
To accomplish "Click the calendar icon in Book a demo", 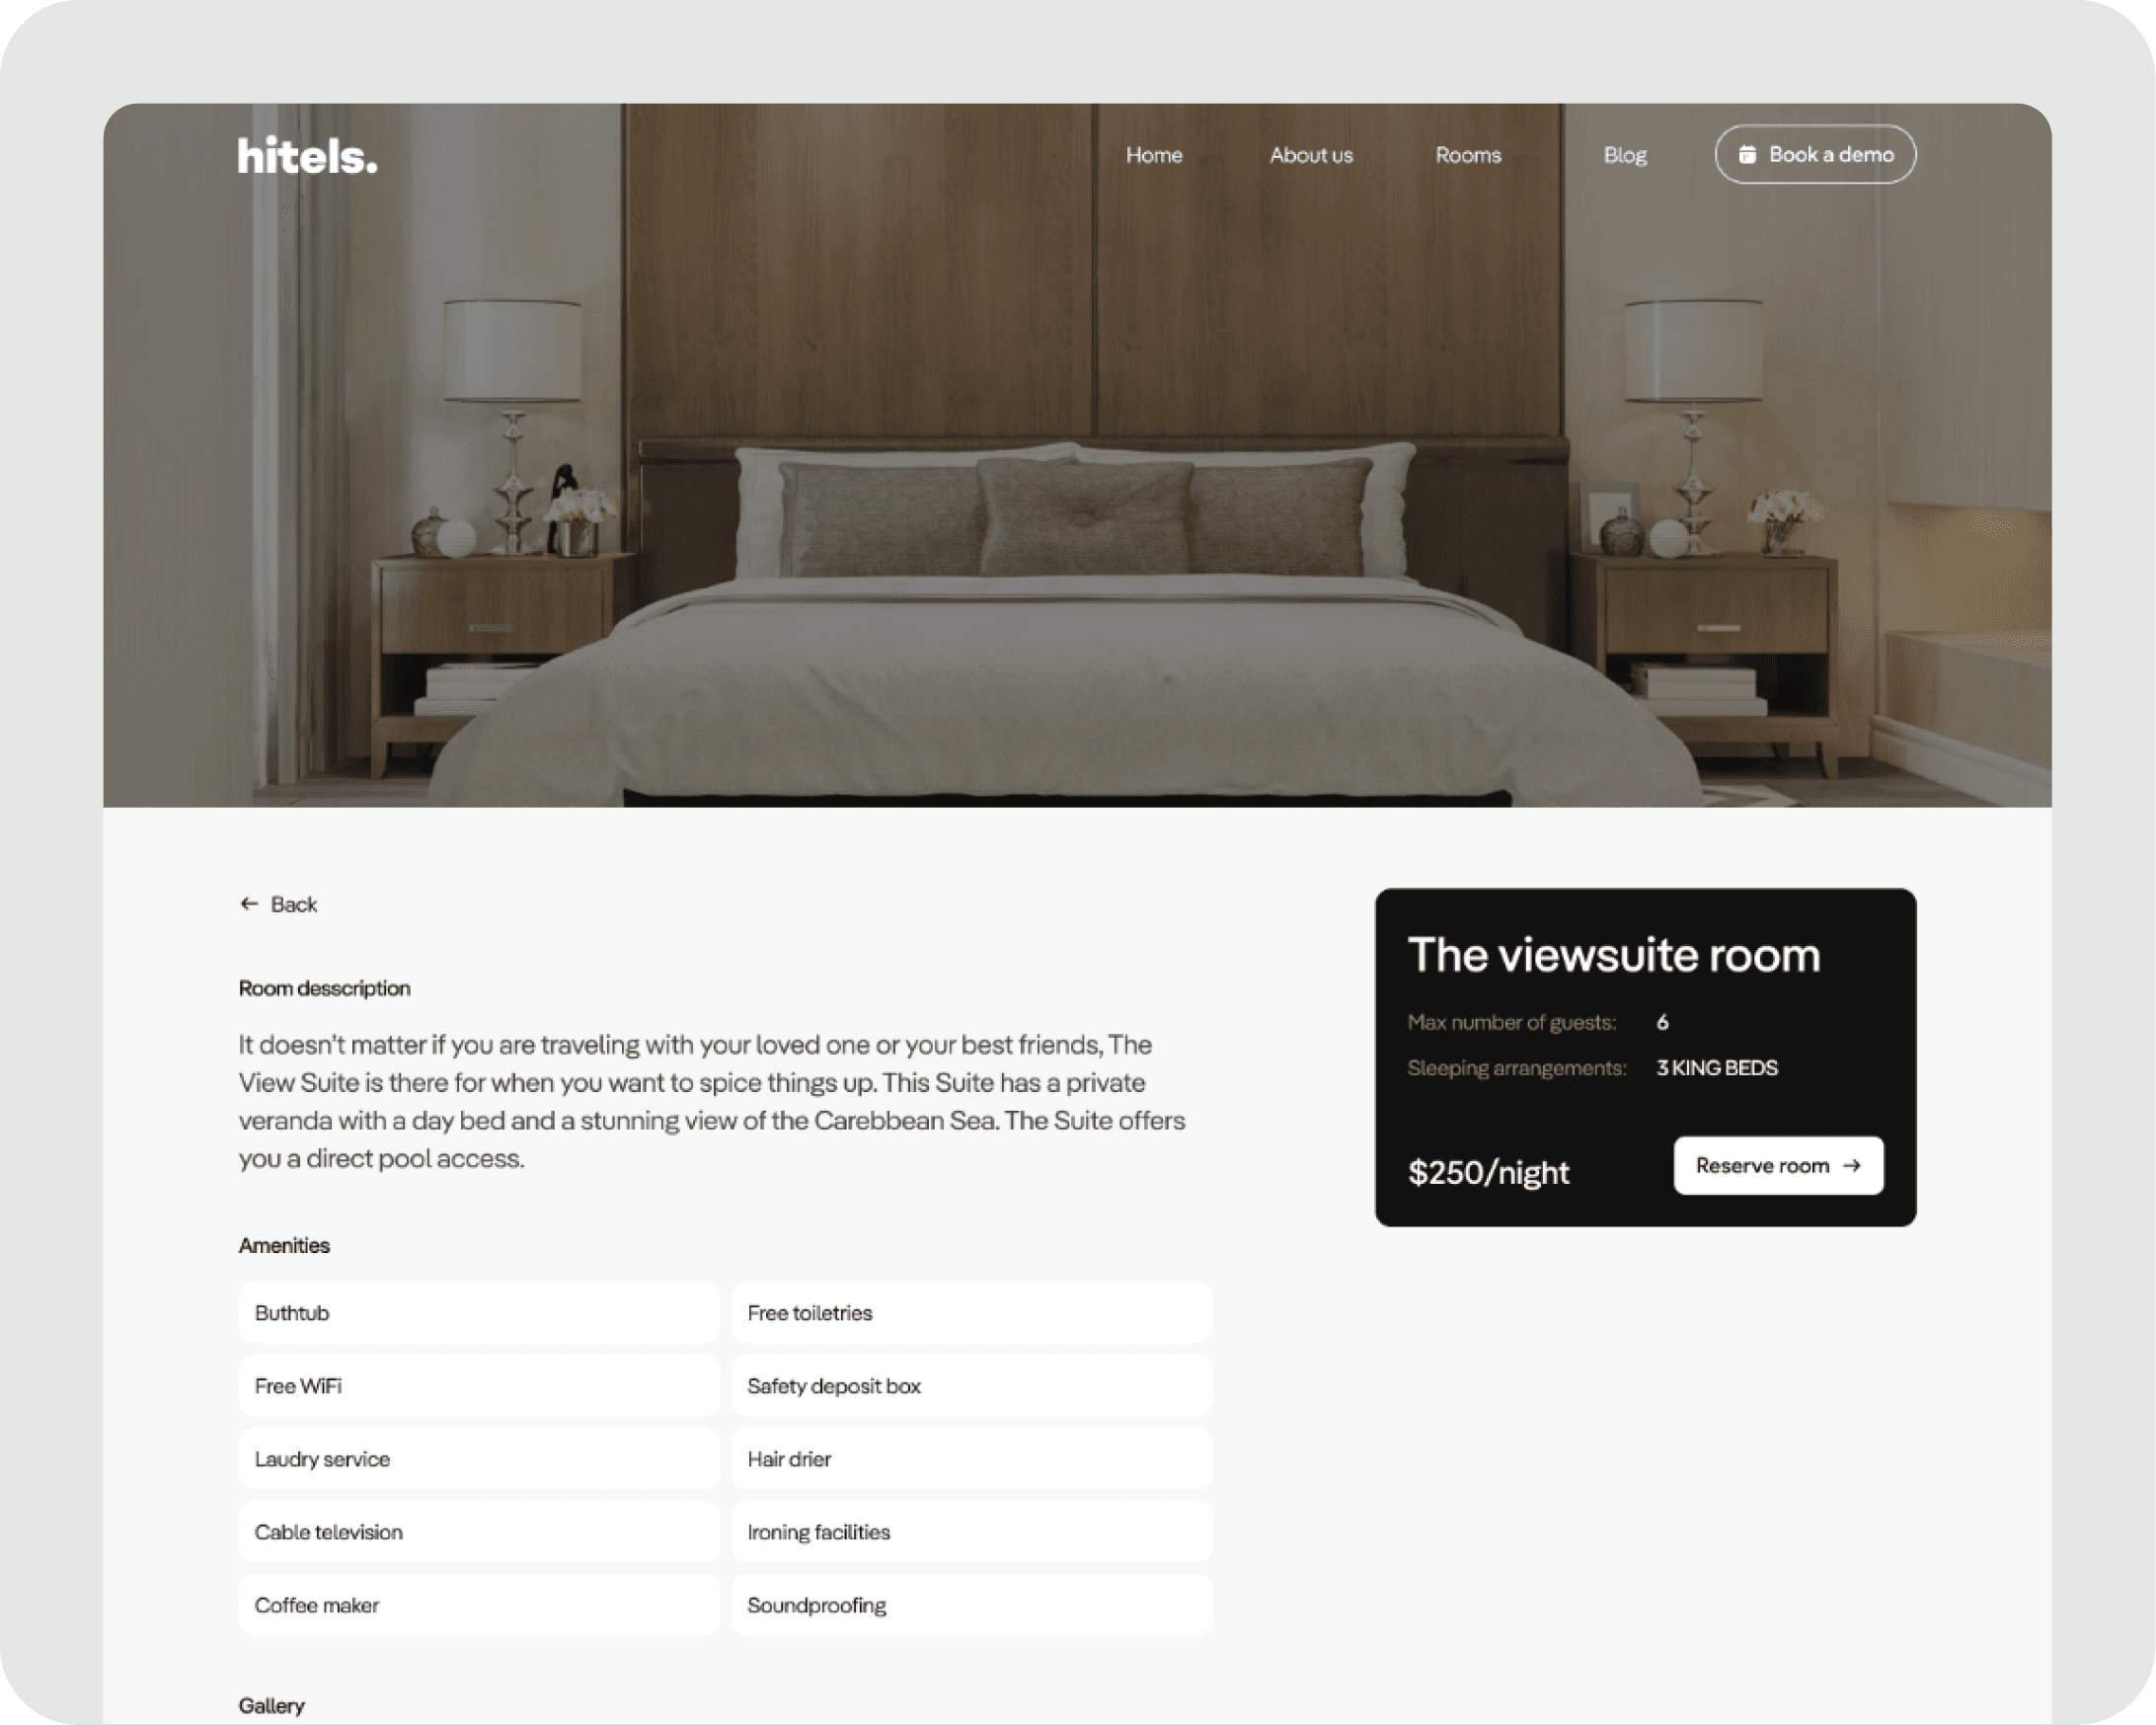I will click(x=1747, y=154).
